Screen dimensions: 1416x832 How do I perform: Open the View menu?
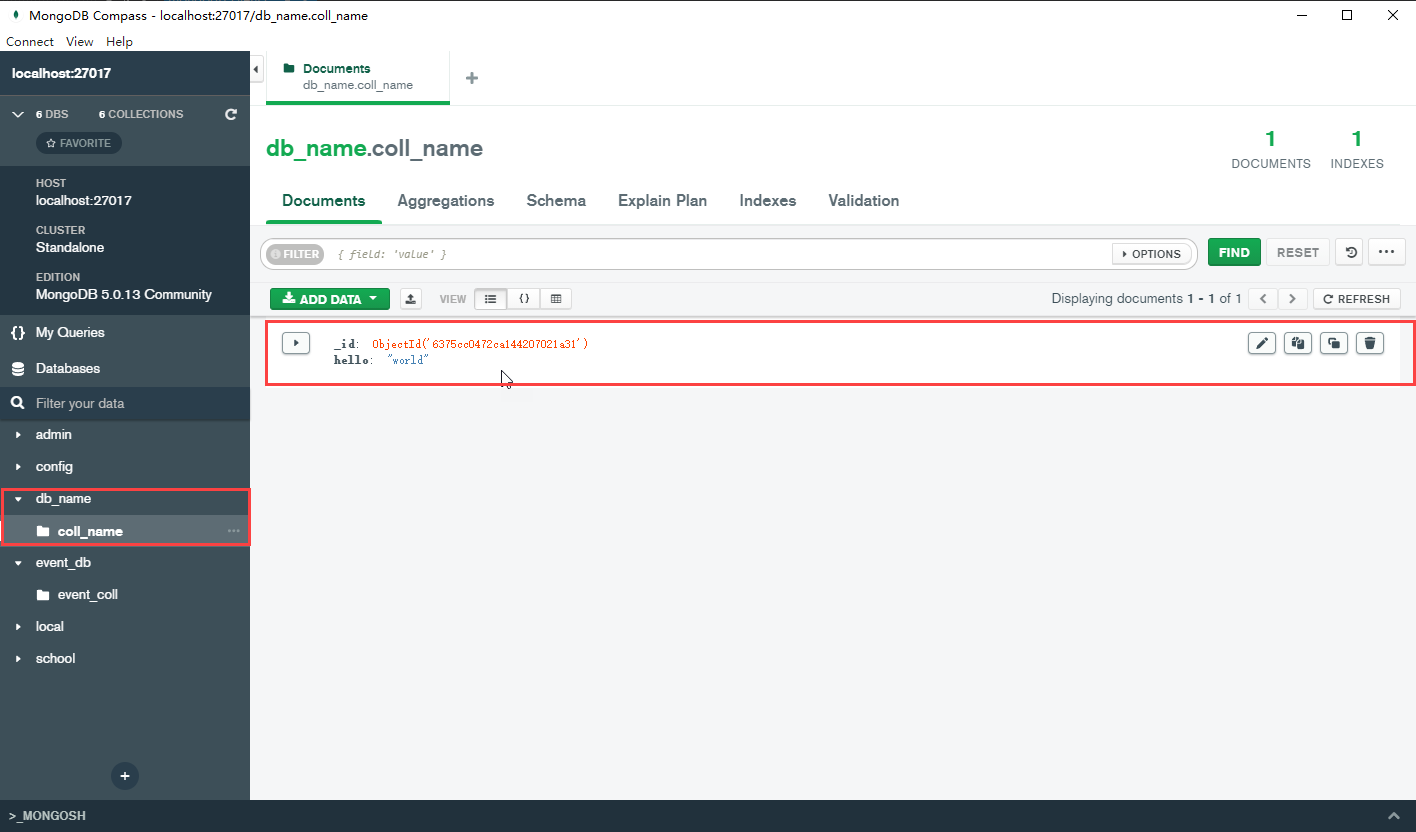click(80, 42)
